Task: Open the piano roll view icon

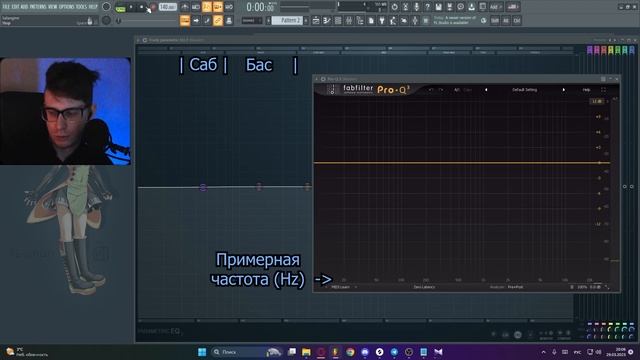Action: coord(327,20)
